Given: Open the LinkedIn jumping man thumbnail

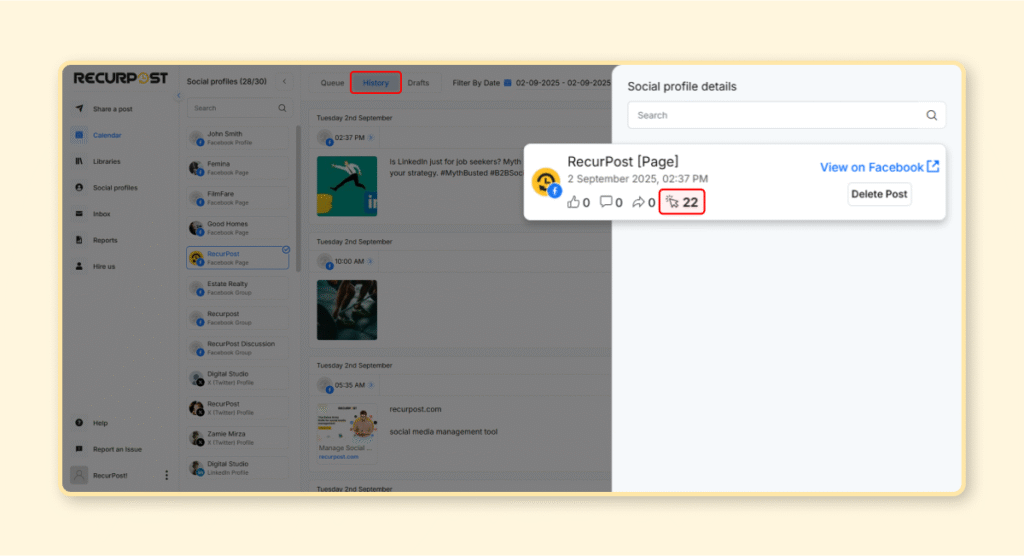Looking at the screenshot, I should (347, 186).
